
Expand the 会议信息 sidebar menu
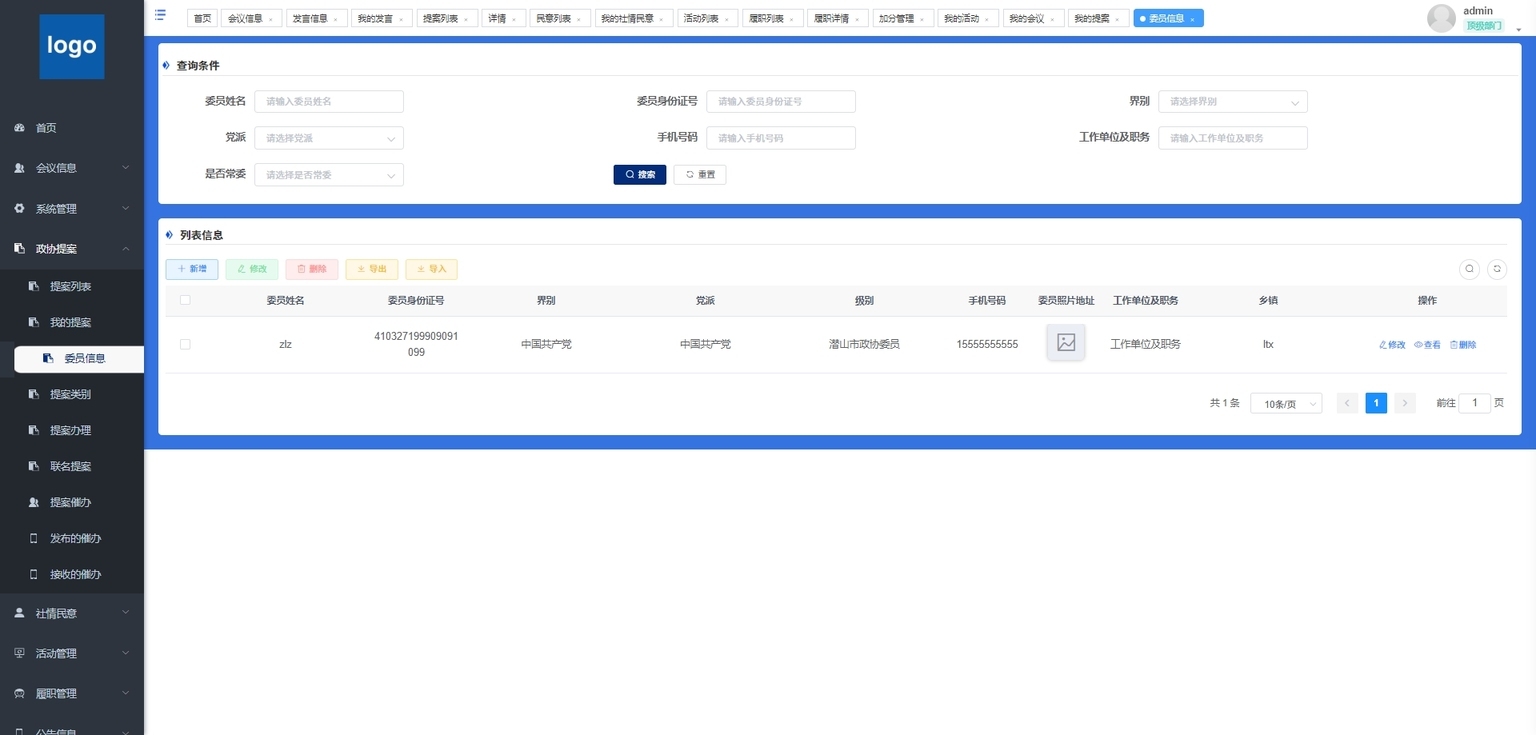126,168
